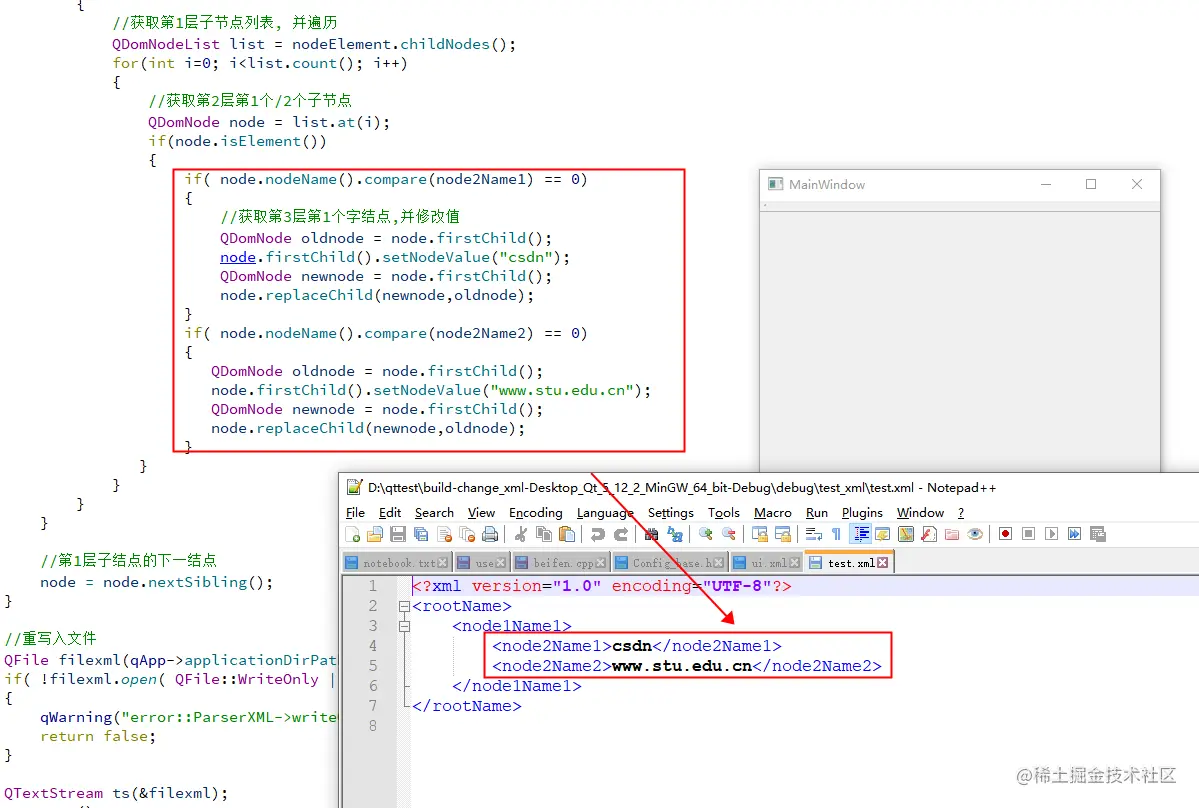Toggle the Word Wrap toolbar button

(x=814, y=534)
